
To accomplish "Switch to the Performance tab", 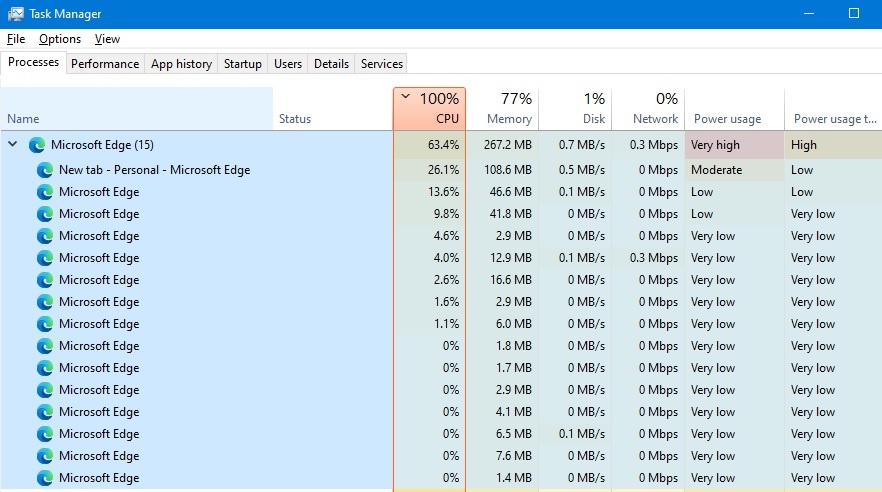I will coord(105,64).
